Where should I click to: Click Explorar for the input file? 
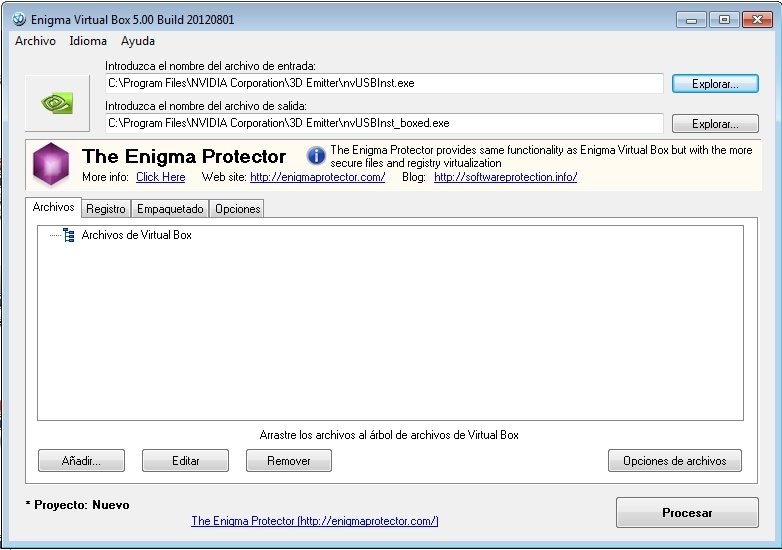pos(715,84)
